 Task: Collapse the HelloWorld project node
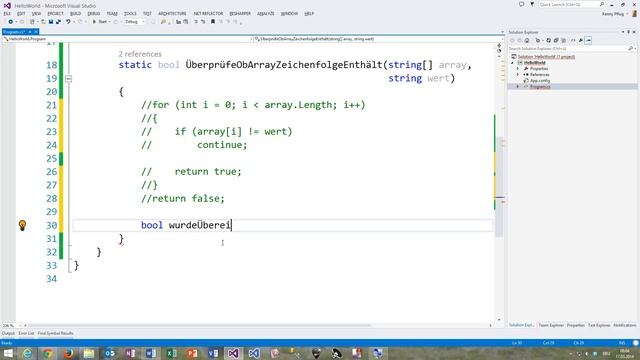513,63
